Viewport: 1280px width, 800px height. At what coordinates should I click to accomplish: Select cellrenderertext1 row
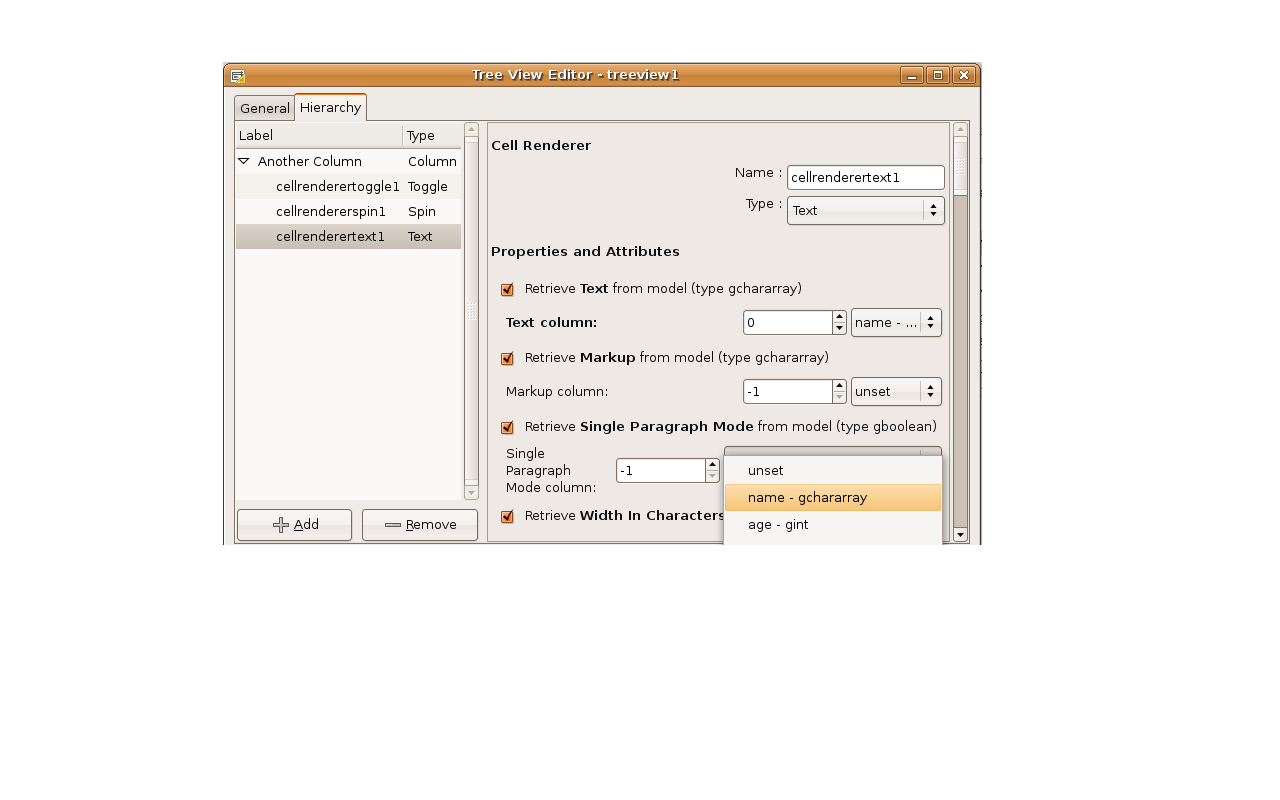pyautogui.click(x=348, y=236)
